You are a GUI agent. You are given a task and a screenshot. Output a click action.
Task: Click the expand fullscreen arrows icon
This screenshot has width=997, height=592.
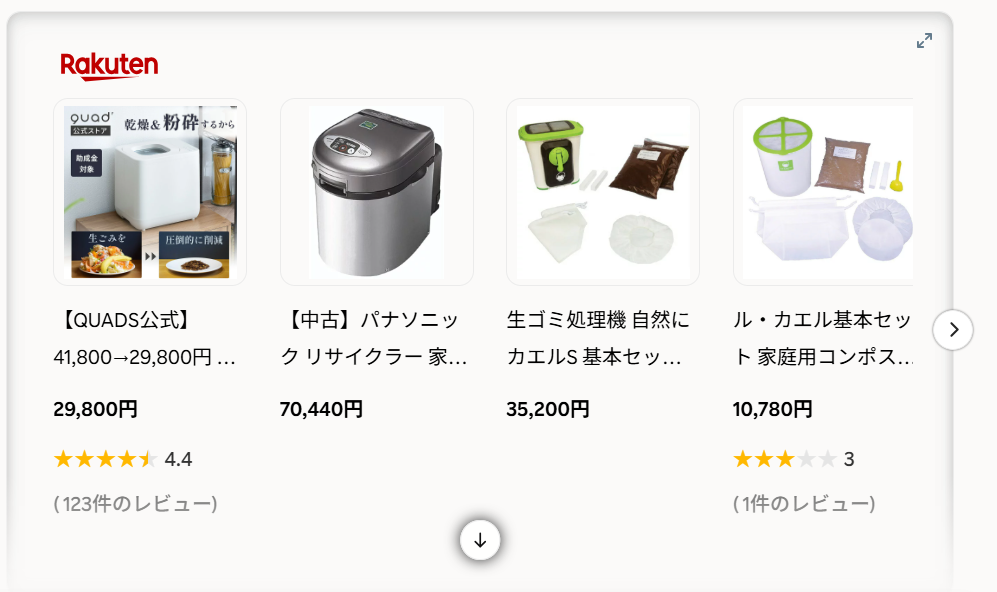(925, 41)
